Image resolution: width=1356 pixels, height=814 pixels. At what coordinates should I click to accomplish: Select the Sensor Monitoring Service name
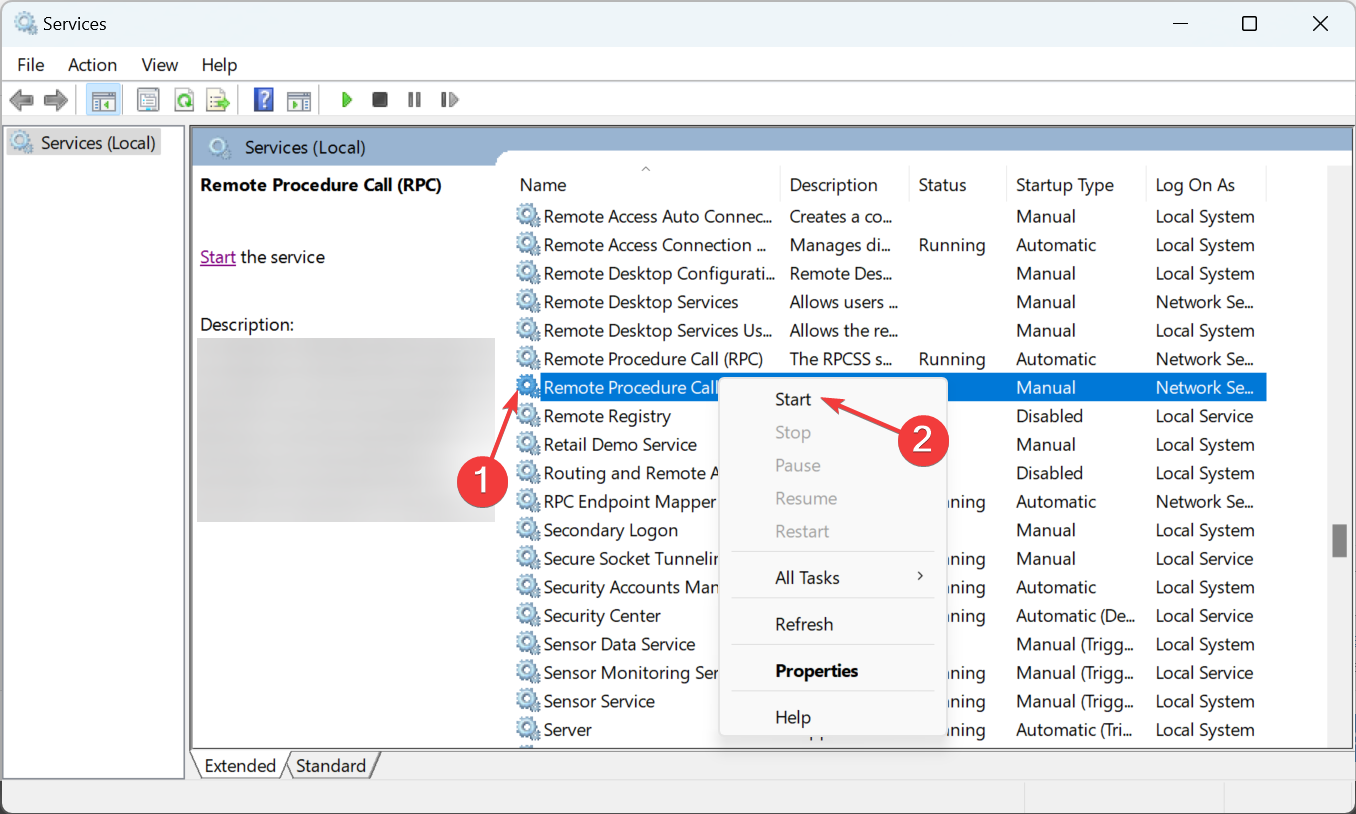pos(632,672)
